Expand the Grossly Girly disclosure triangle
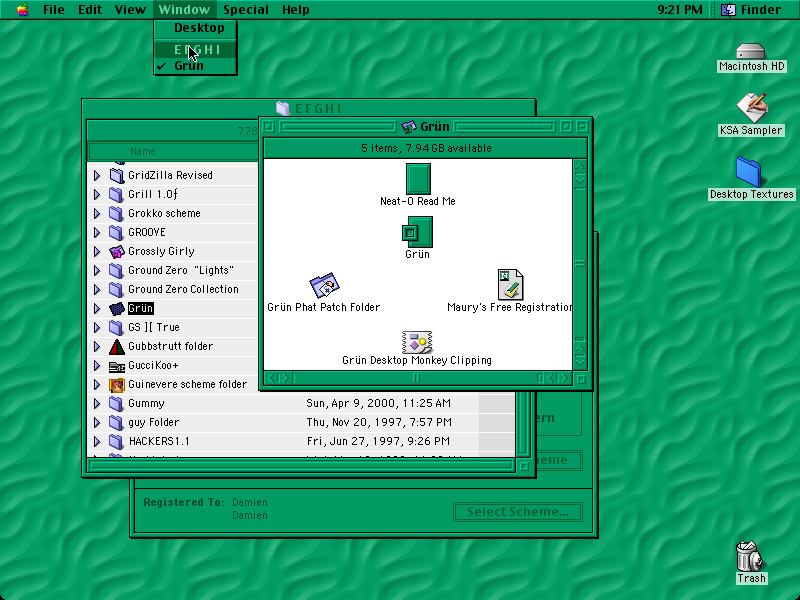The height and width of the screenshot is (600, 800). pos(97,251)
